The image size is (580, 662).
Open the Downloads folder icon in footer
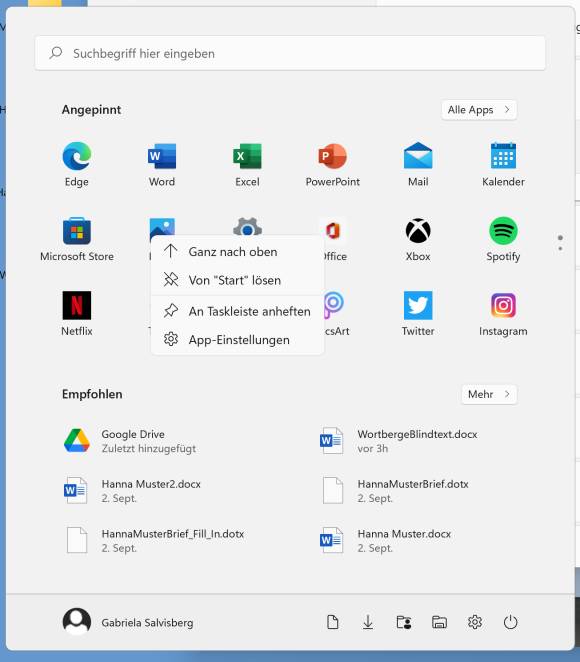368,622
